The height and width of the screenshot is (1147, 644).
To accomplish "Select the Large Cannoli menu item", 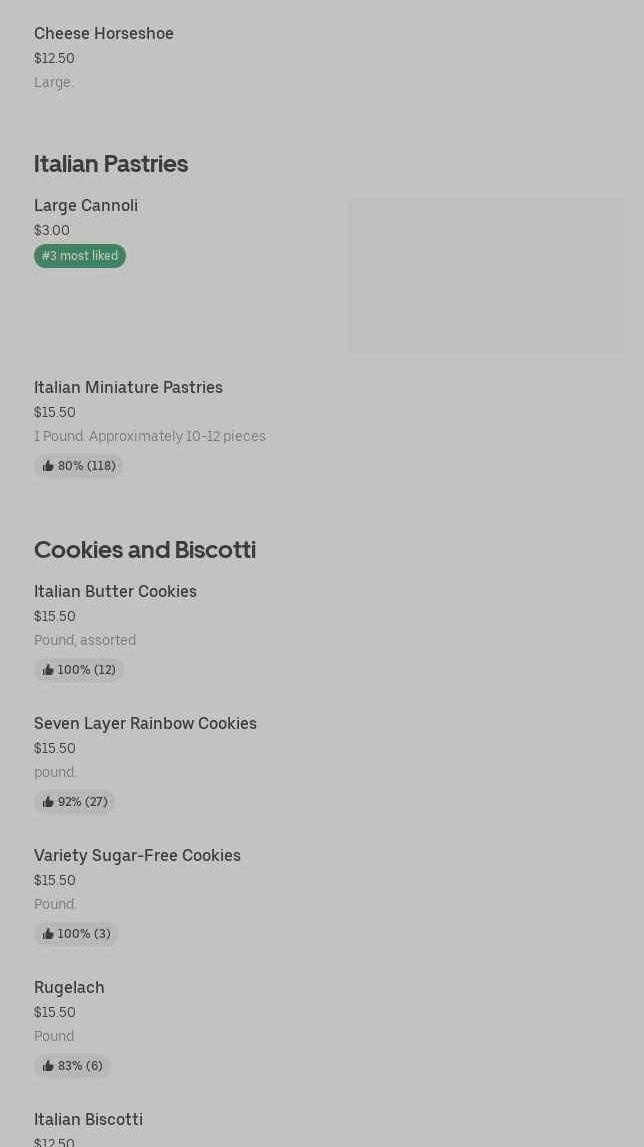I will 86,205.
